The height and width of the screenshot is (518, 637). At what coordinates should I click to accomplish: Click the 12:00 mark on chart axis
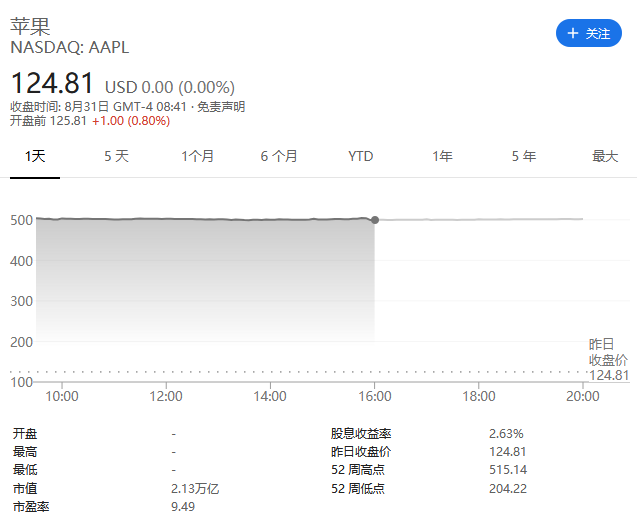pos(166,396)
